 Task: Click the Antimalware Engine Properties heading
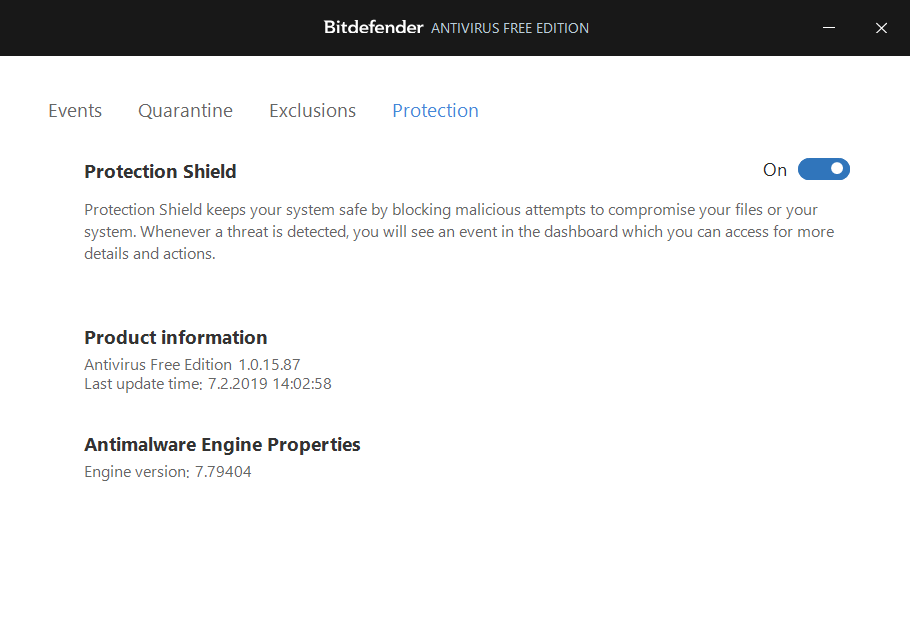[222, 445]
